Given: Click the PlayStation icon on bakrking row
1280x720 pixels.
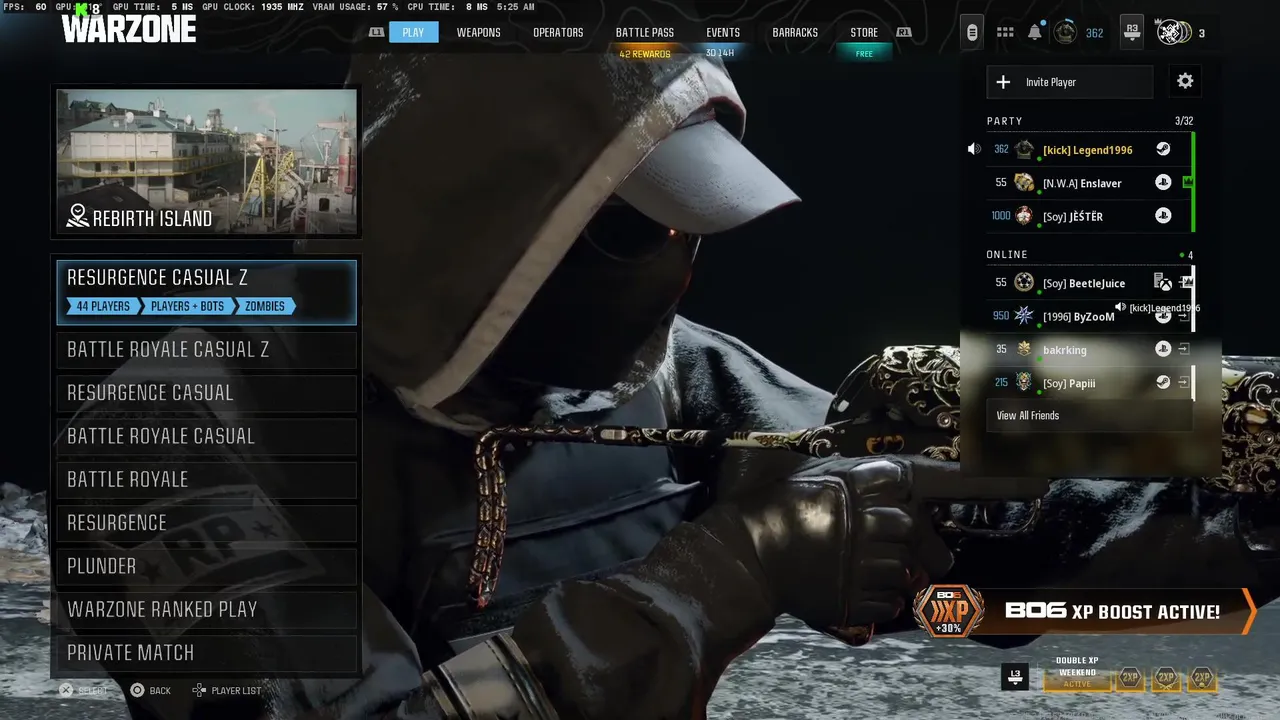Looking at the screenshot, I should [x=1163, y=350].
